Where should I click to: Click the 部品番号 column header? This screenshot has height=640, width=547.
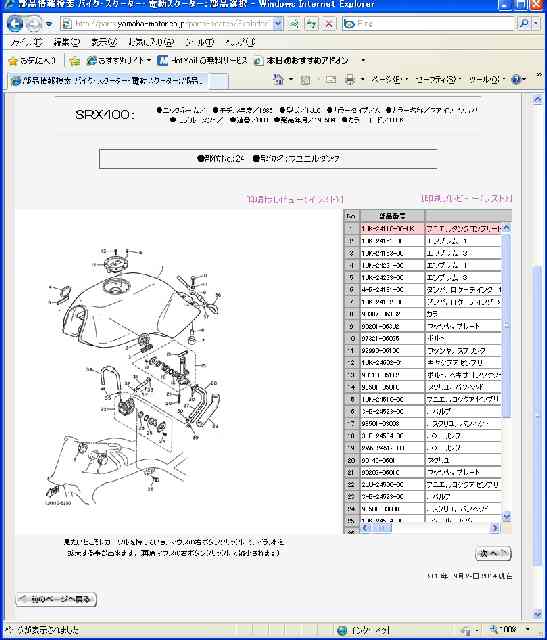392,216
